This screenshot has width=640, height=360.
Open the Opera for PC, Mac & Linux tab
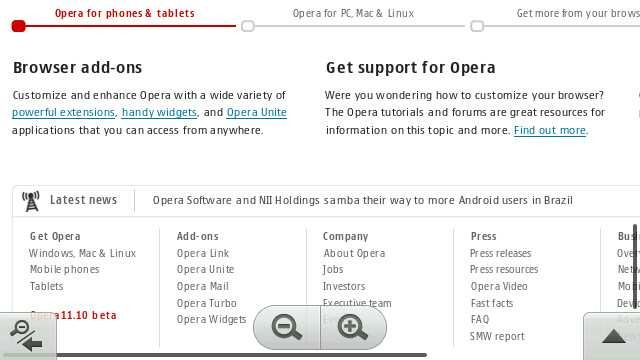(x=353, y=13)
